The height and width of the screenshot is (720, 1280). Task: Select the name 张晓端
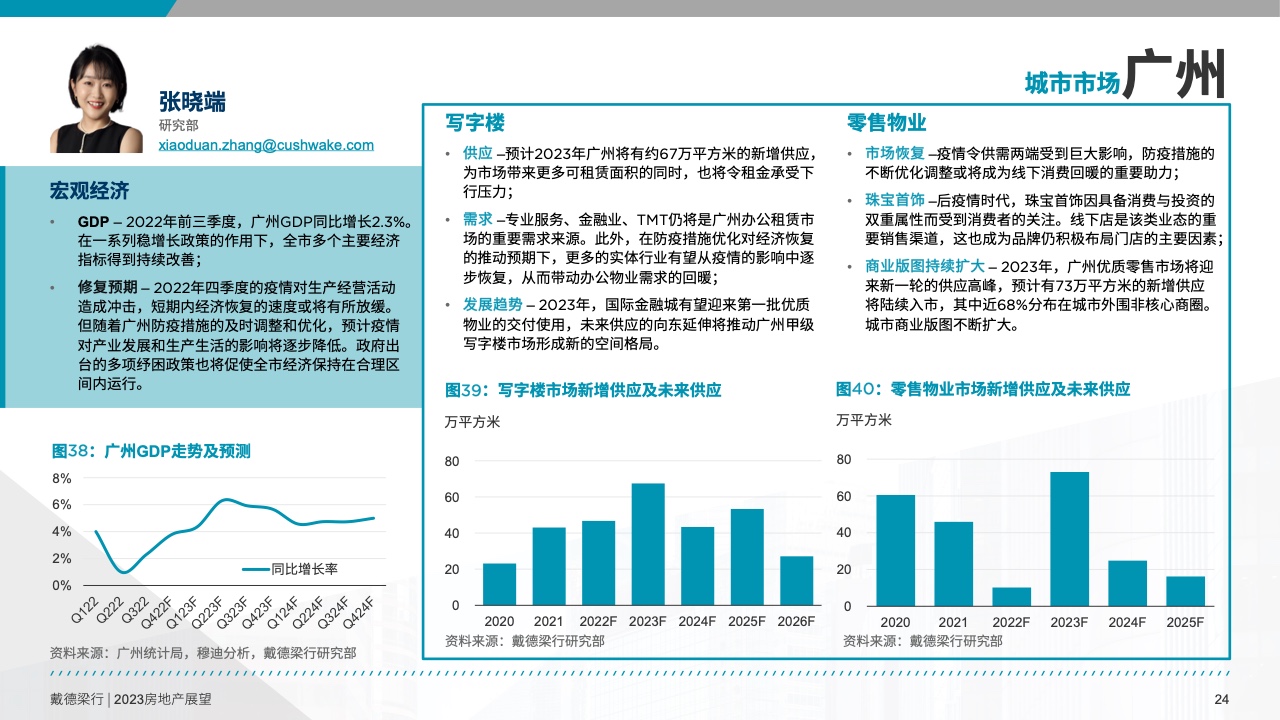(192, 102)
